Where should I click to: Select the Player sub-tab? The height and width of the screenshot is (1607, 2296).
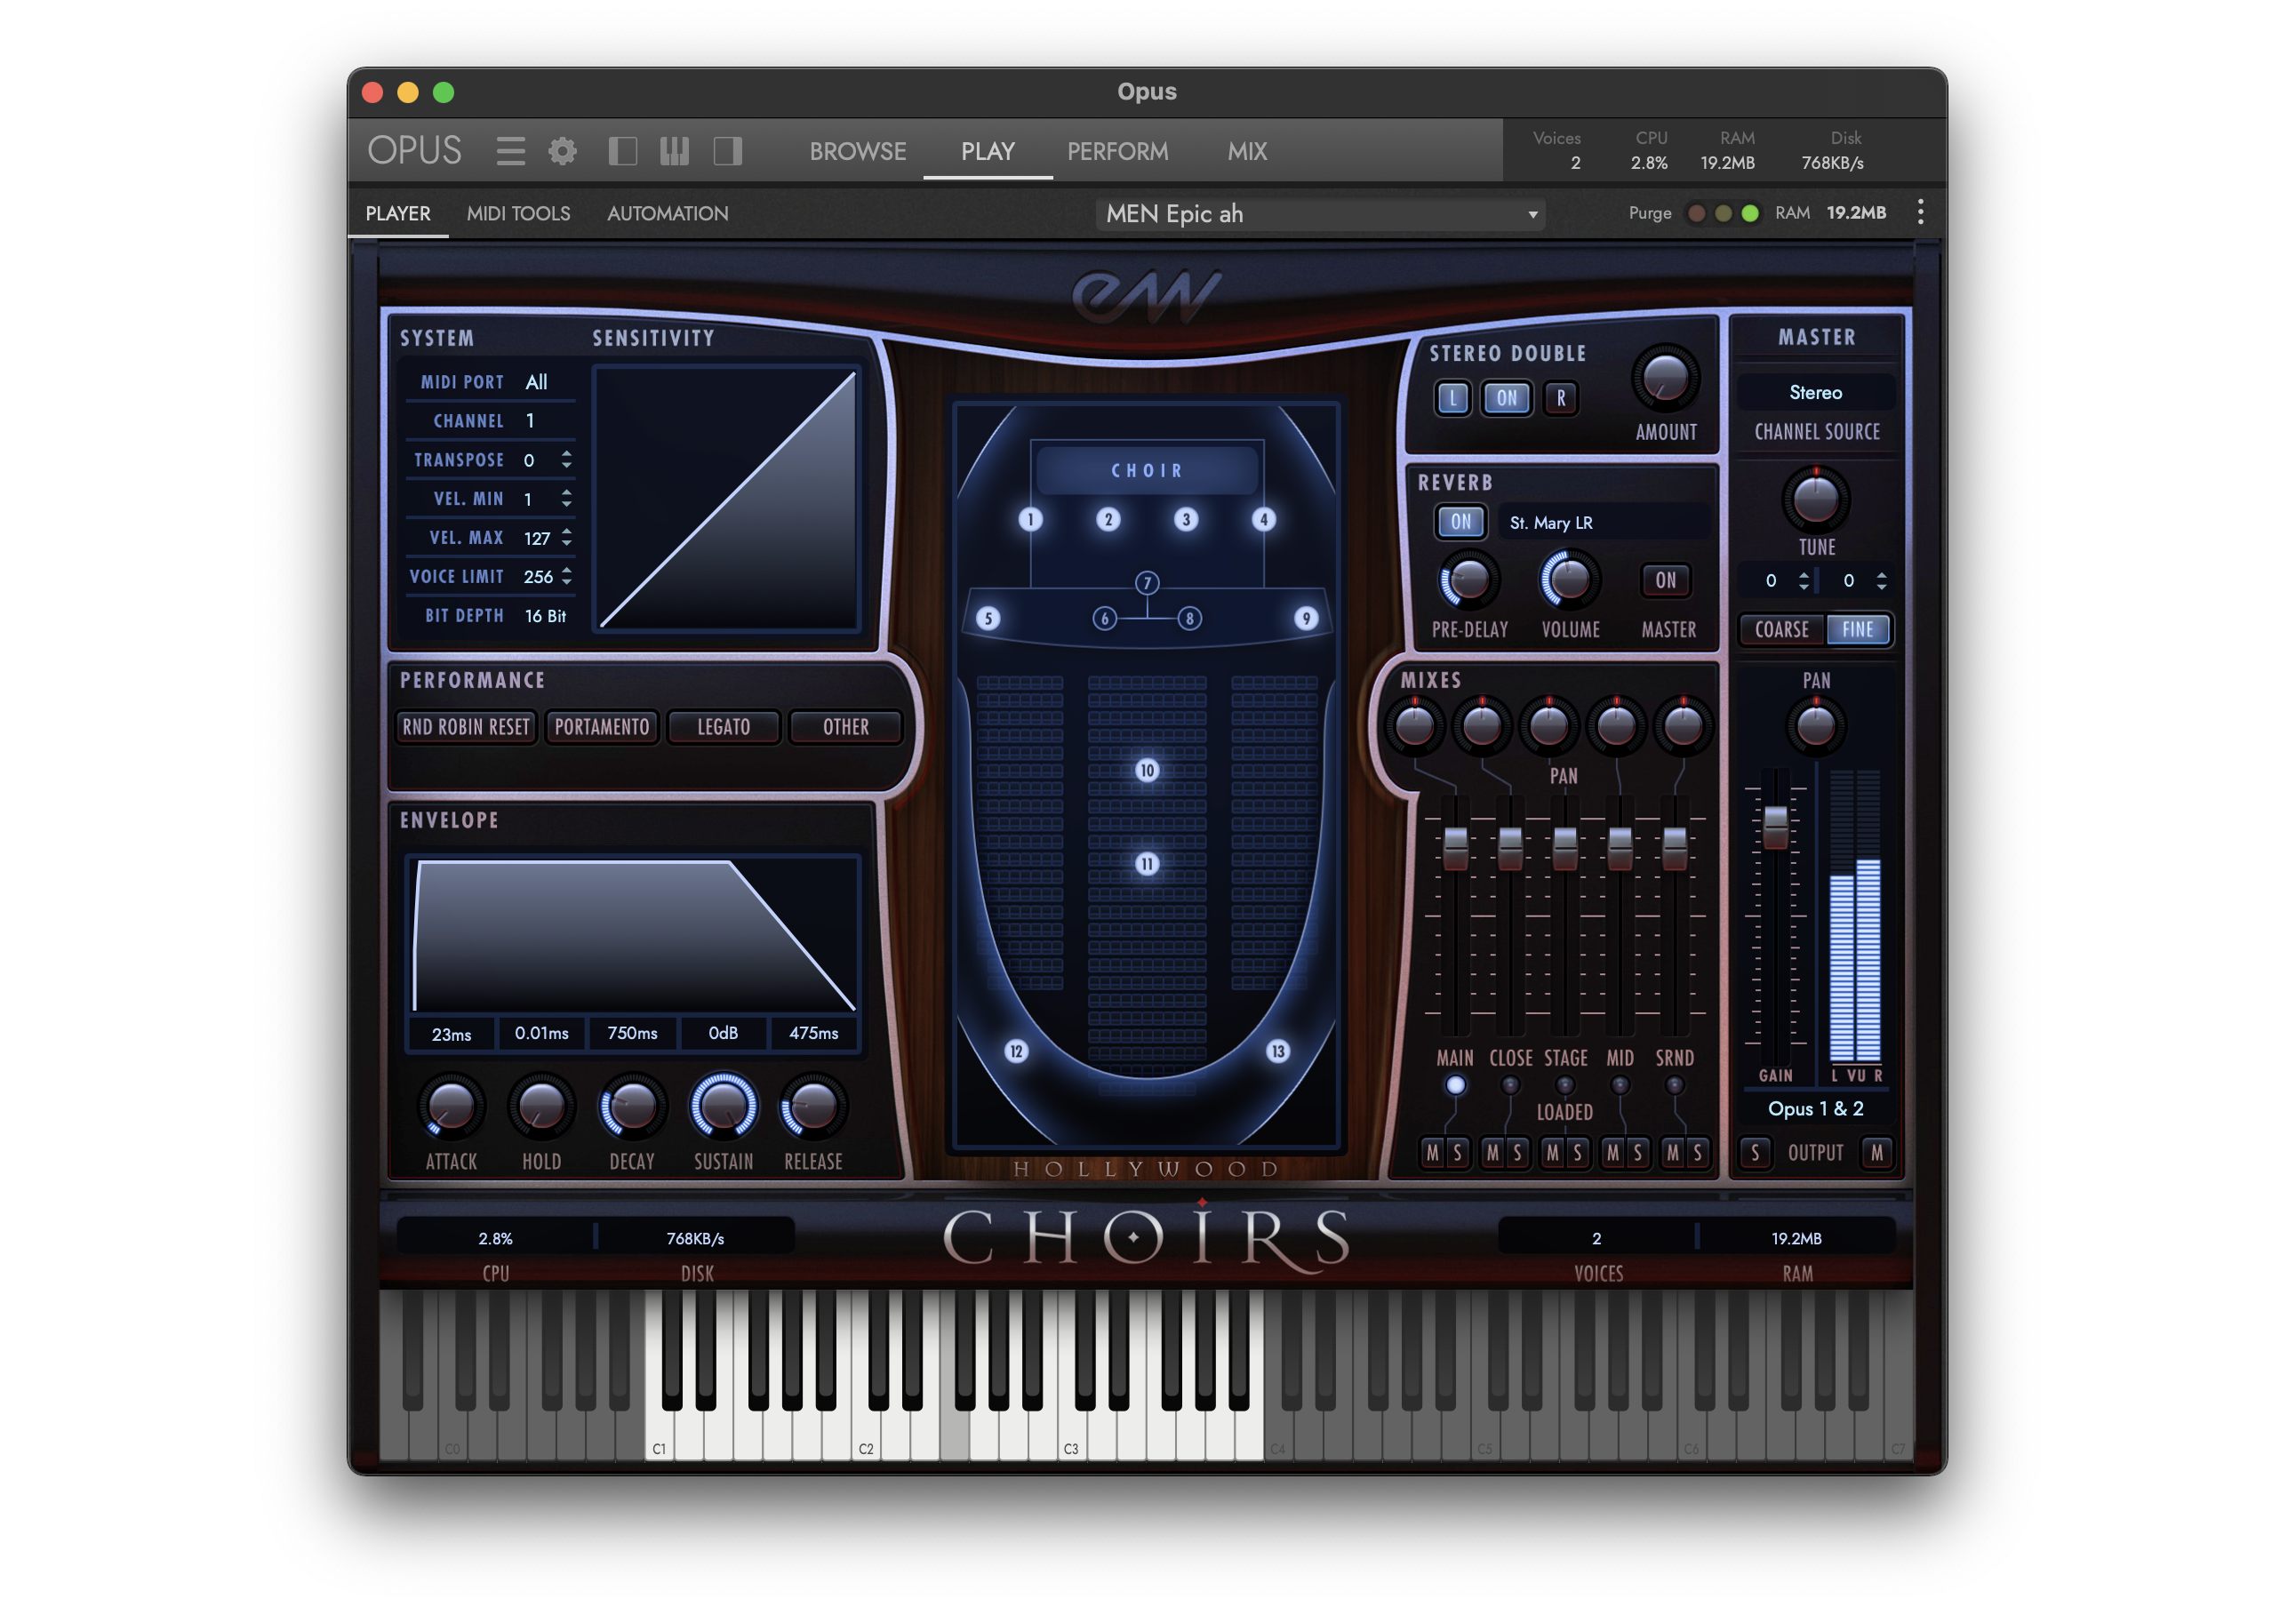point(398,213)
